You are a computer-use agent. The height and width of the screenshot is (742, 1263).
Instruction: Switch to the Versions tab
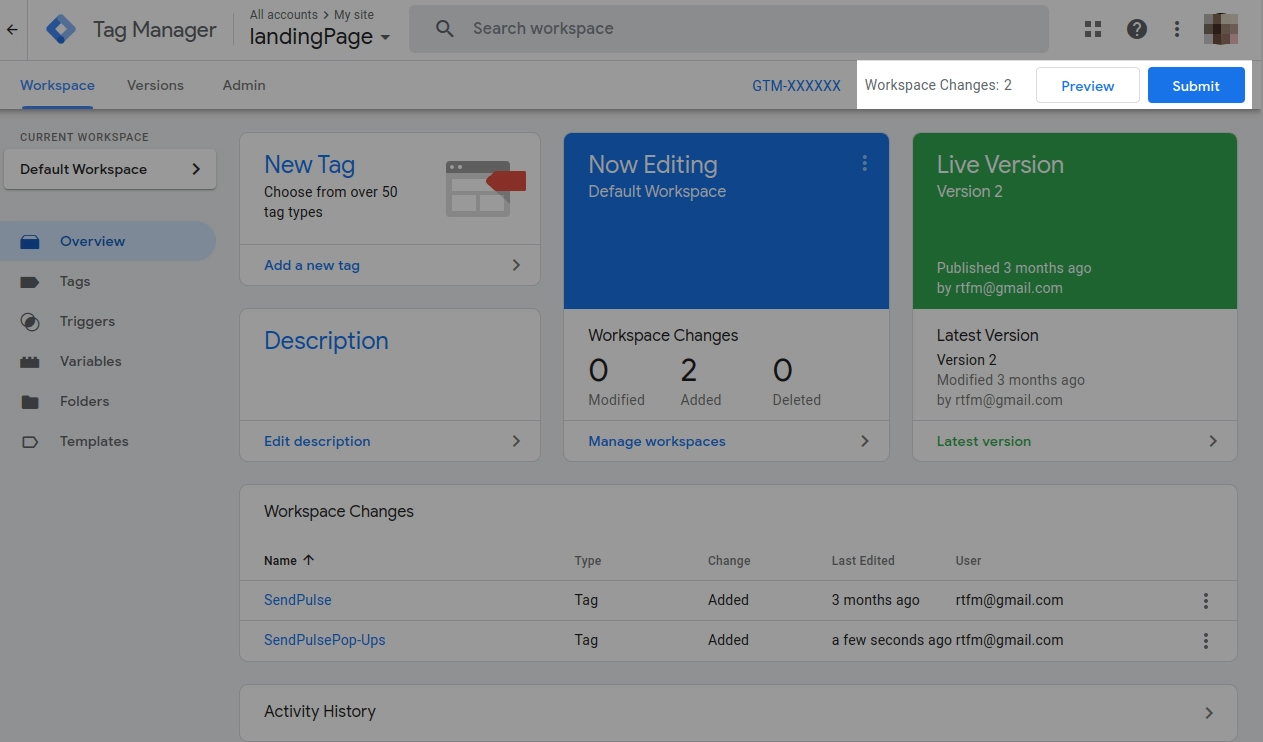155,85
